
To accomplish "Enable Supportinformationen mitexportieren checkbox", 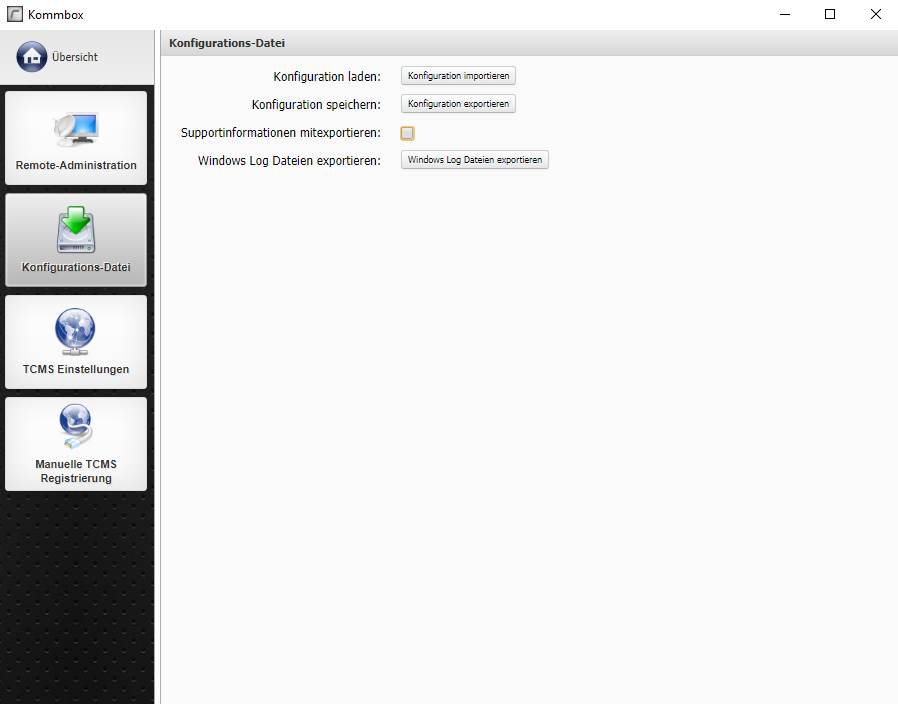I will click(408, 133).
